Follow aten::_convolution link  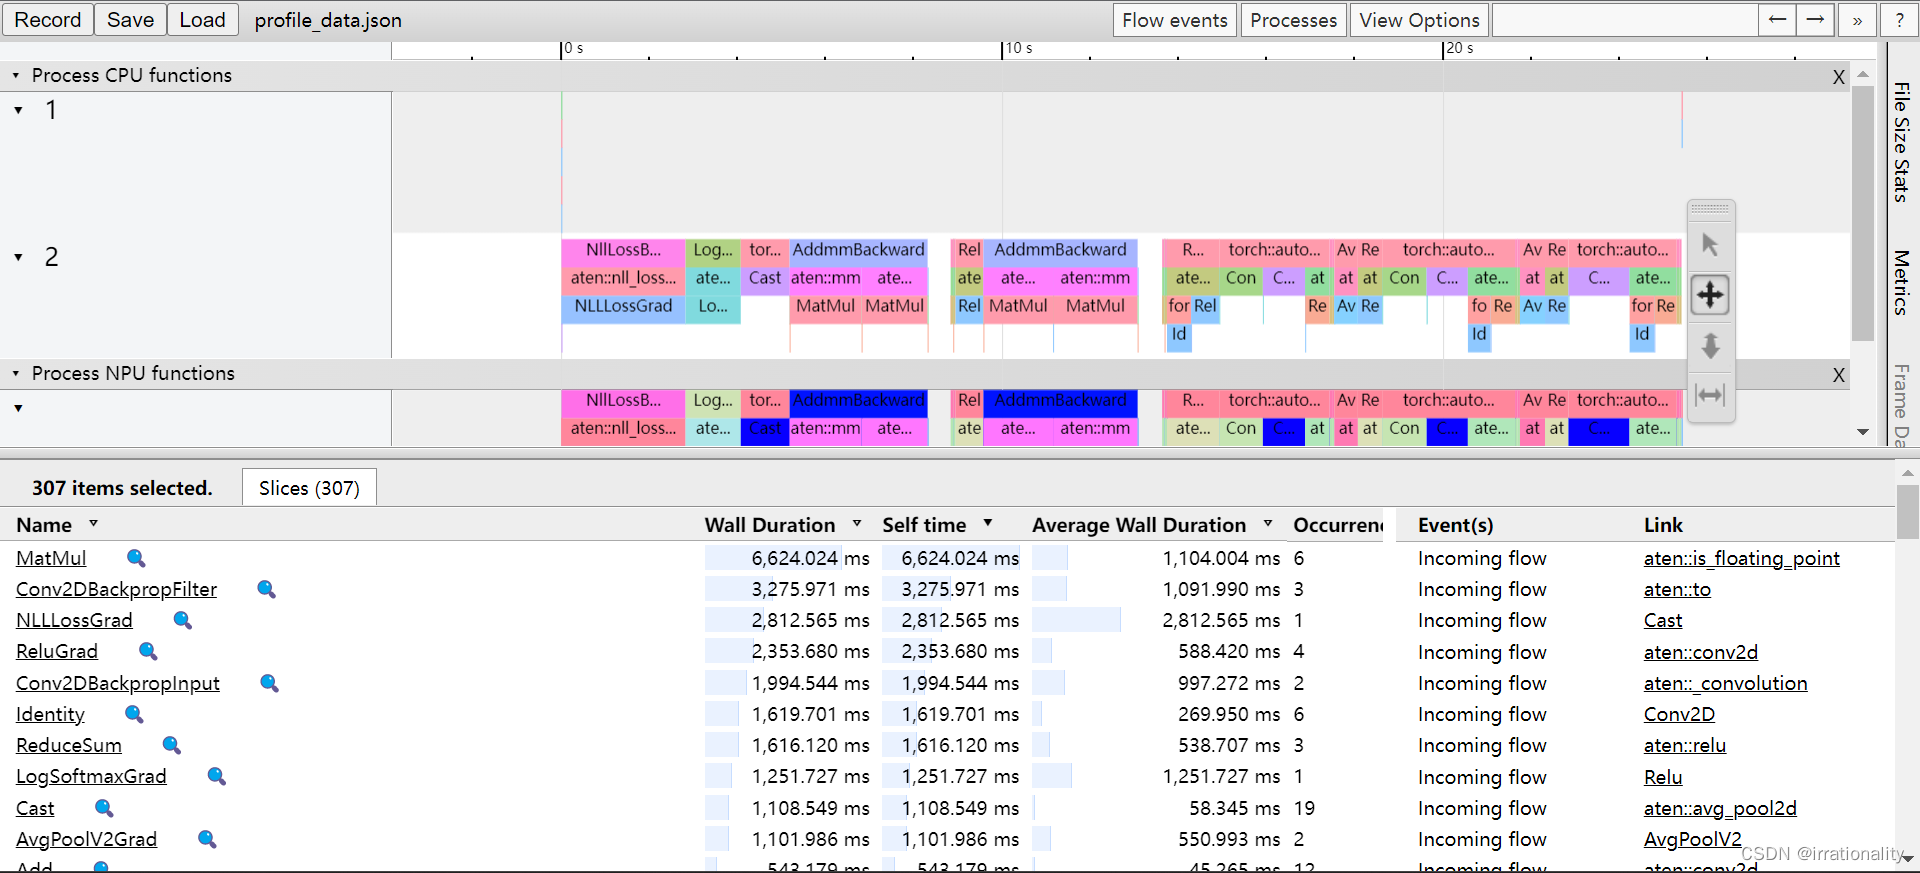click(1725, 683)
